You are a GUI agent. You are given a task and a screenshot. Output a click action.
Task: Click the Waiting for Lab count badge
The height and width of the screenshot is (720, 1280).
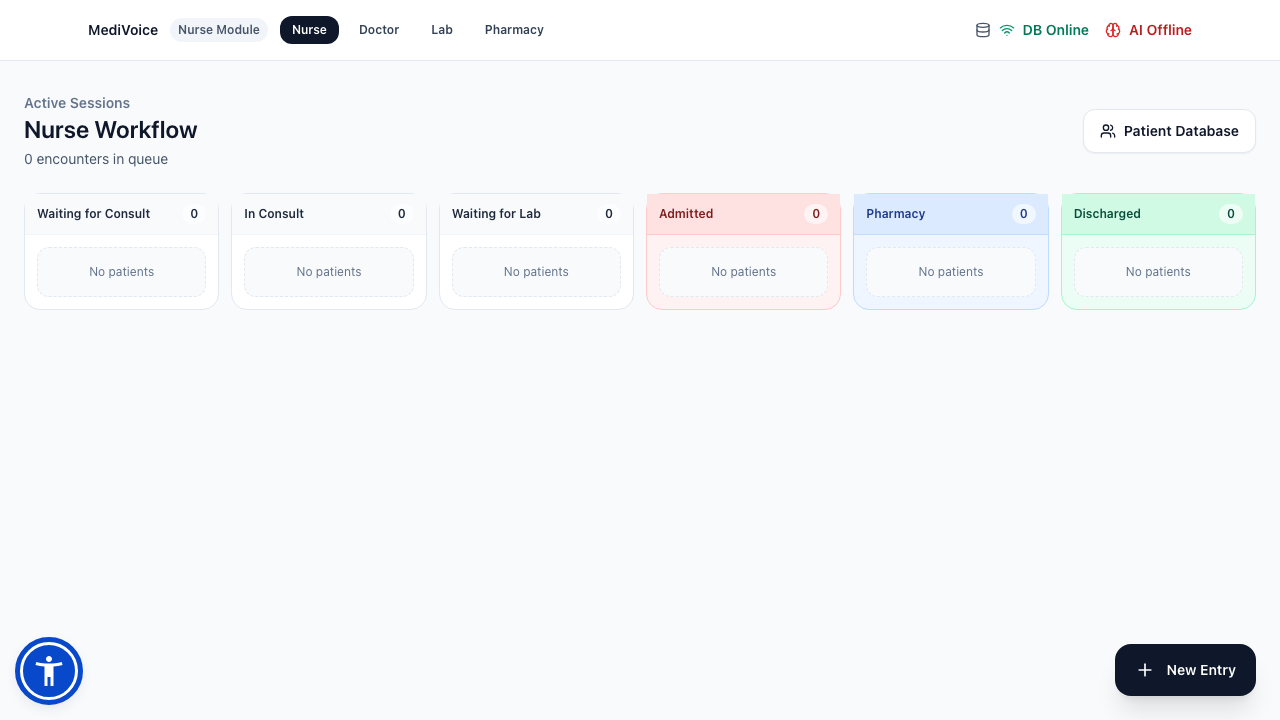click(x=609, y=214)
